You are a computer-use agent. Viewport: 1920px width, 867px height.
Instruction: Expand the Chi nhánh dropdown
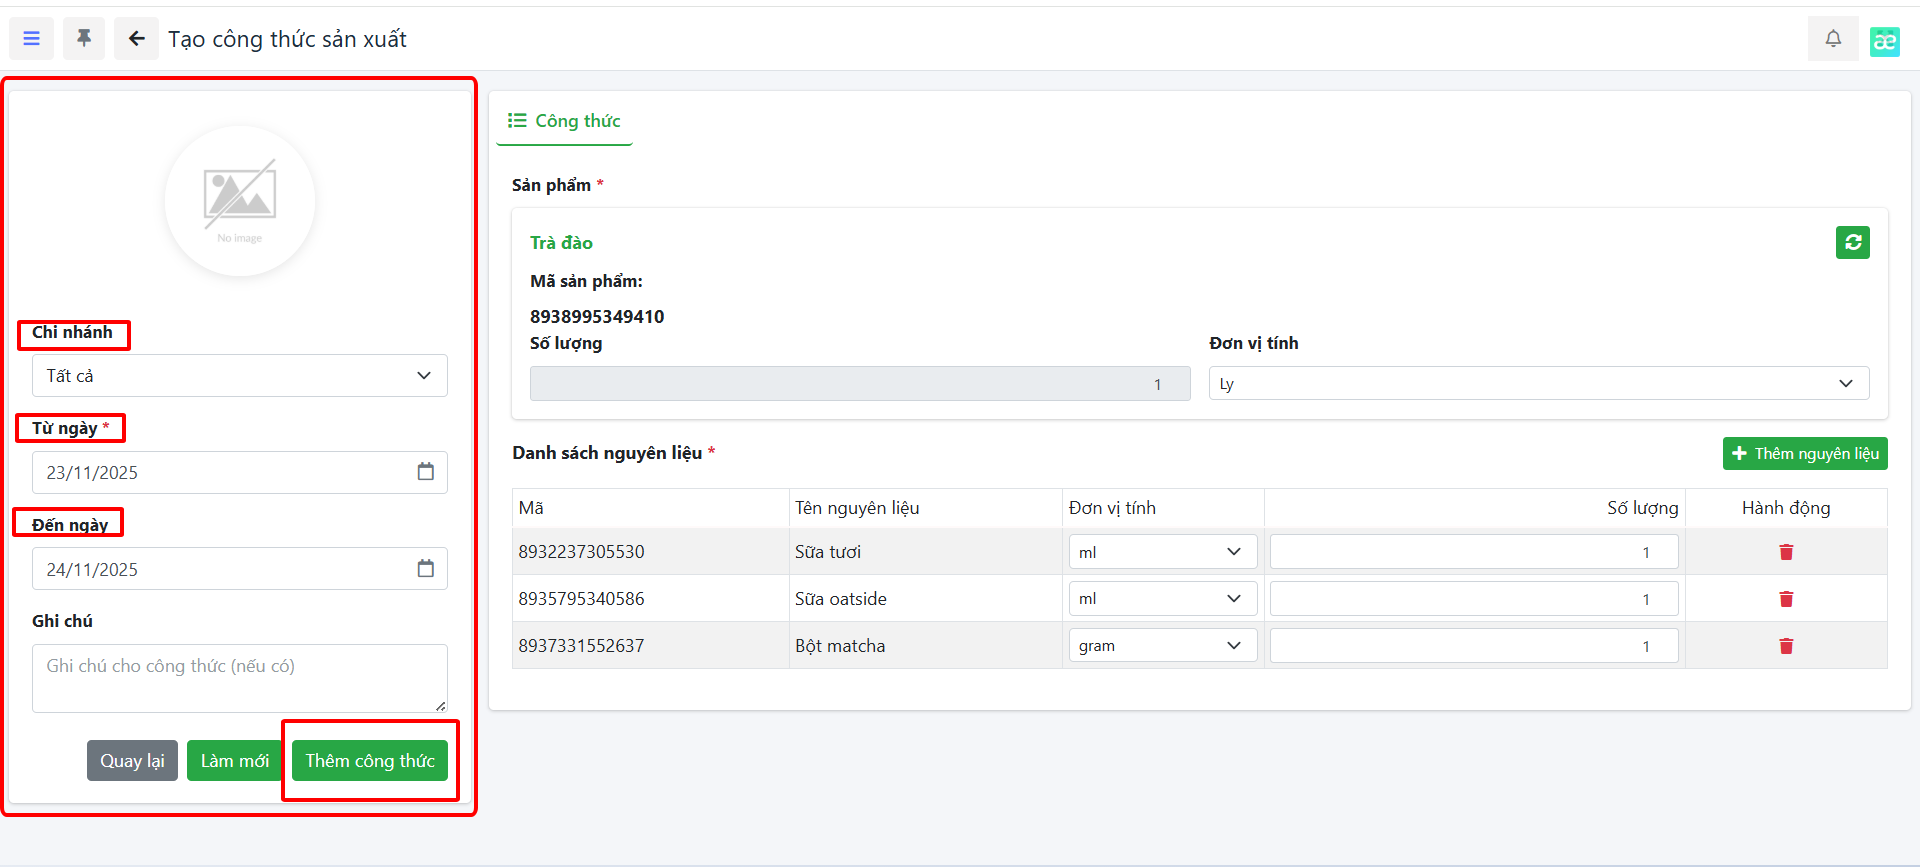(239, 376)
